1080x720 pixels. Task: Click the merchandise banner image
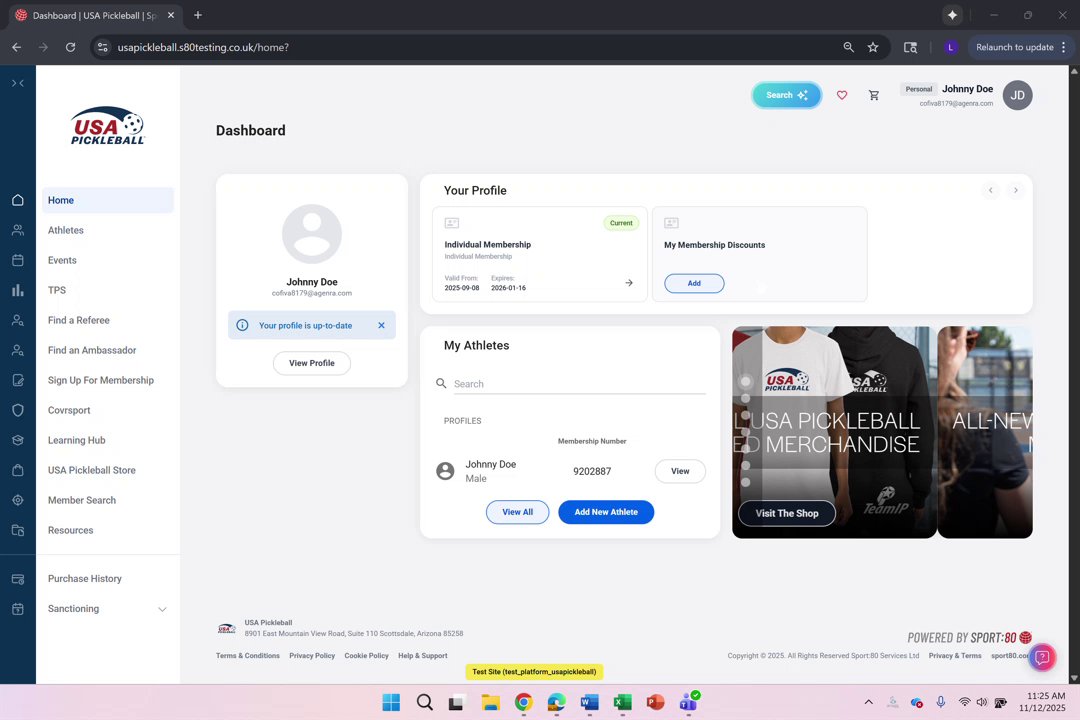coord(834,432)
